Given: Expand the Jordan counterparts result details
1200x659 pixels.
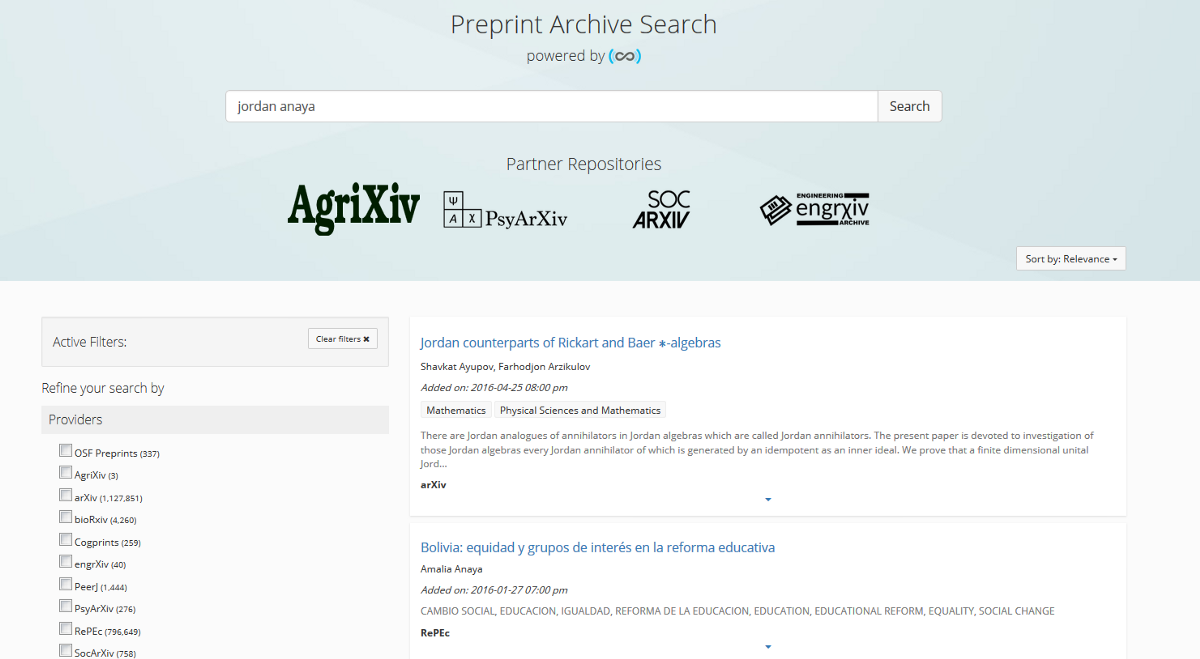Looking at the screenshot, I should (768, 499).
